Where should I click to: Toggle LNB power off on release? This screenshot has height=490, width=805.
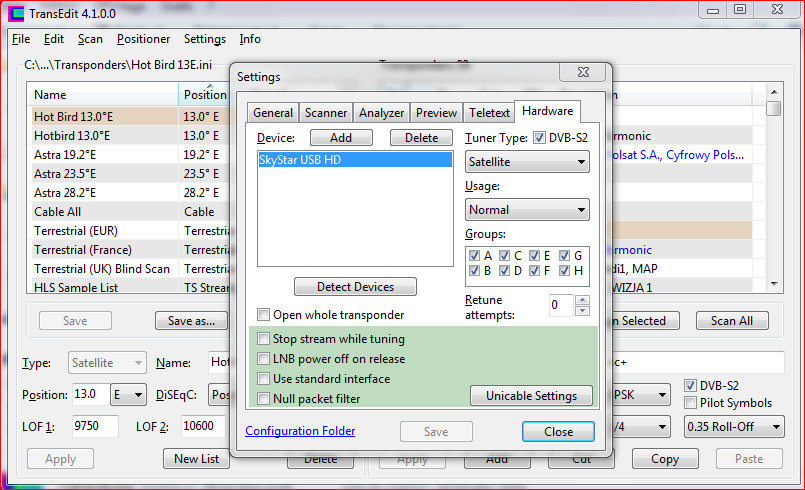click(264, 359)
